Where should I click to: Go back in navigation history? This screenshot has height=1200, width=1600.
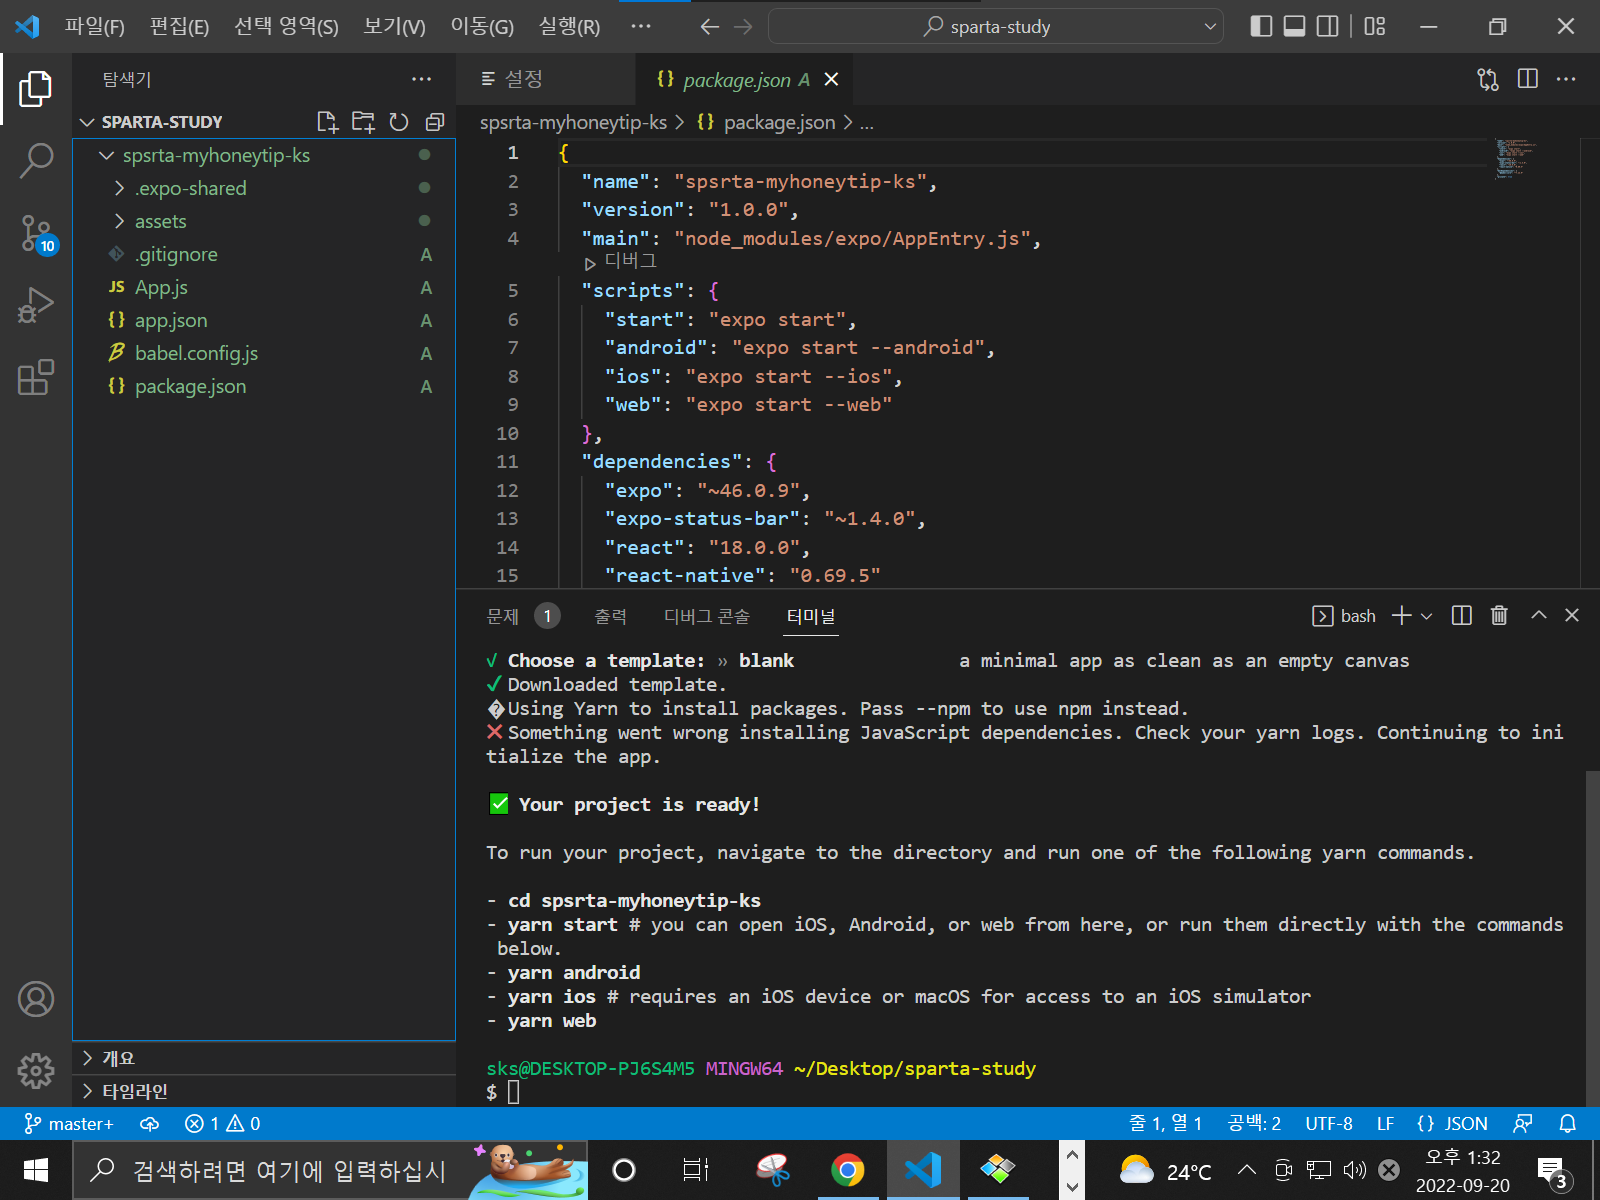pyautogui.click(x=710, y=27)
